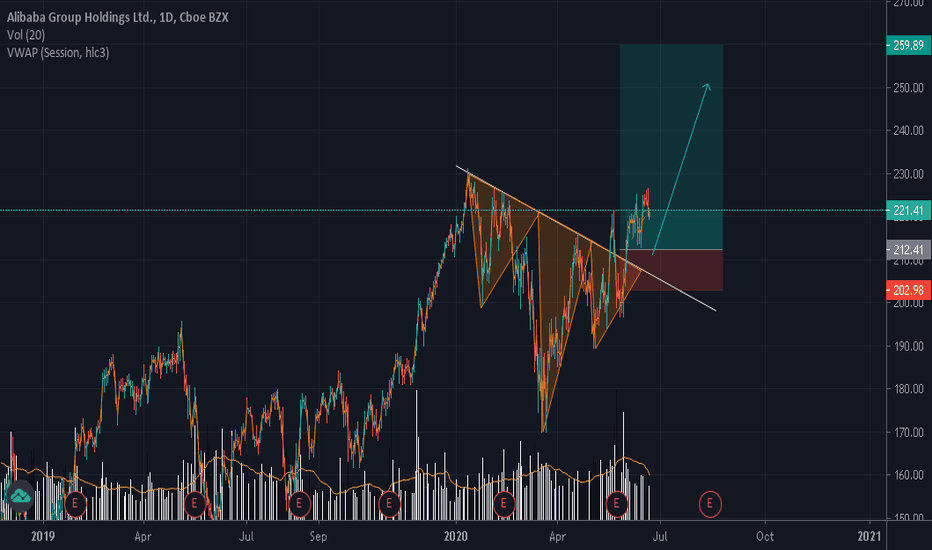Click the 240.00 price axis label
Image resolution: width=932 pixels, height=550 pixels.
908,131
